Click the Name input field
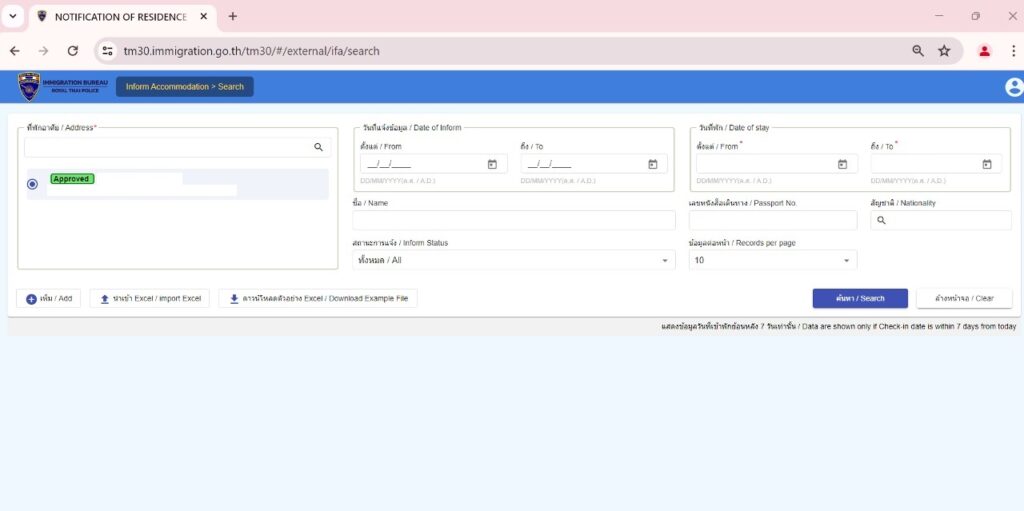1024x511 pixels. (514, 220)
